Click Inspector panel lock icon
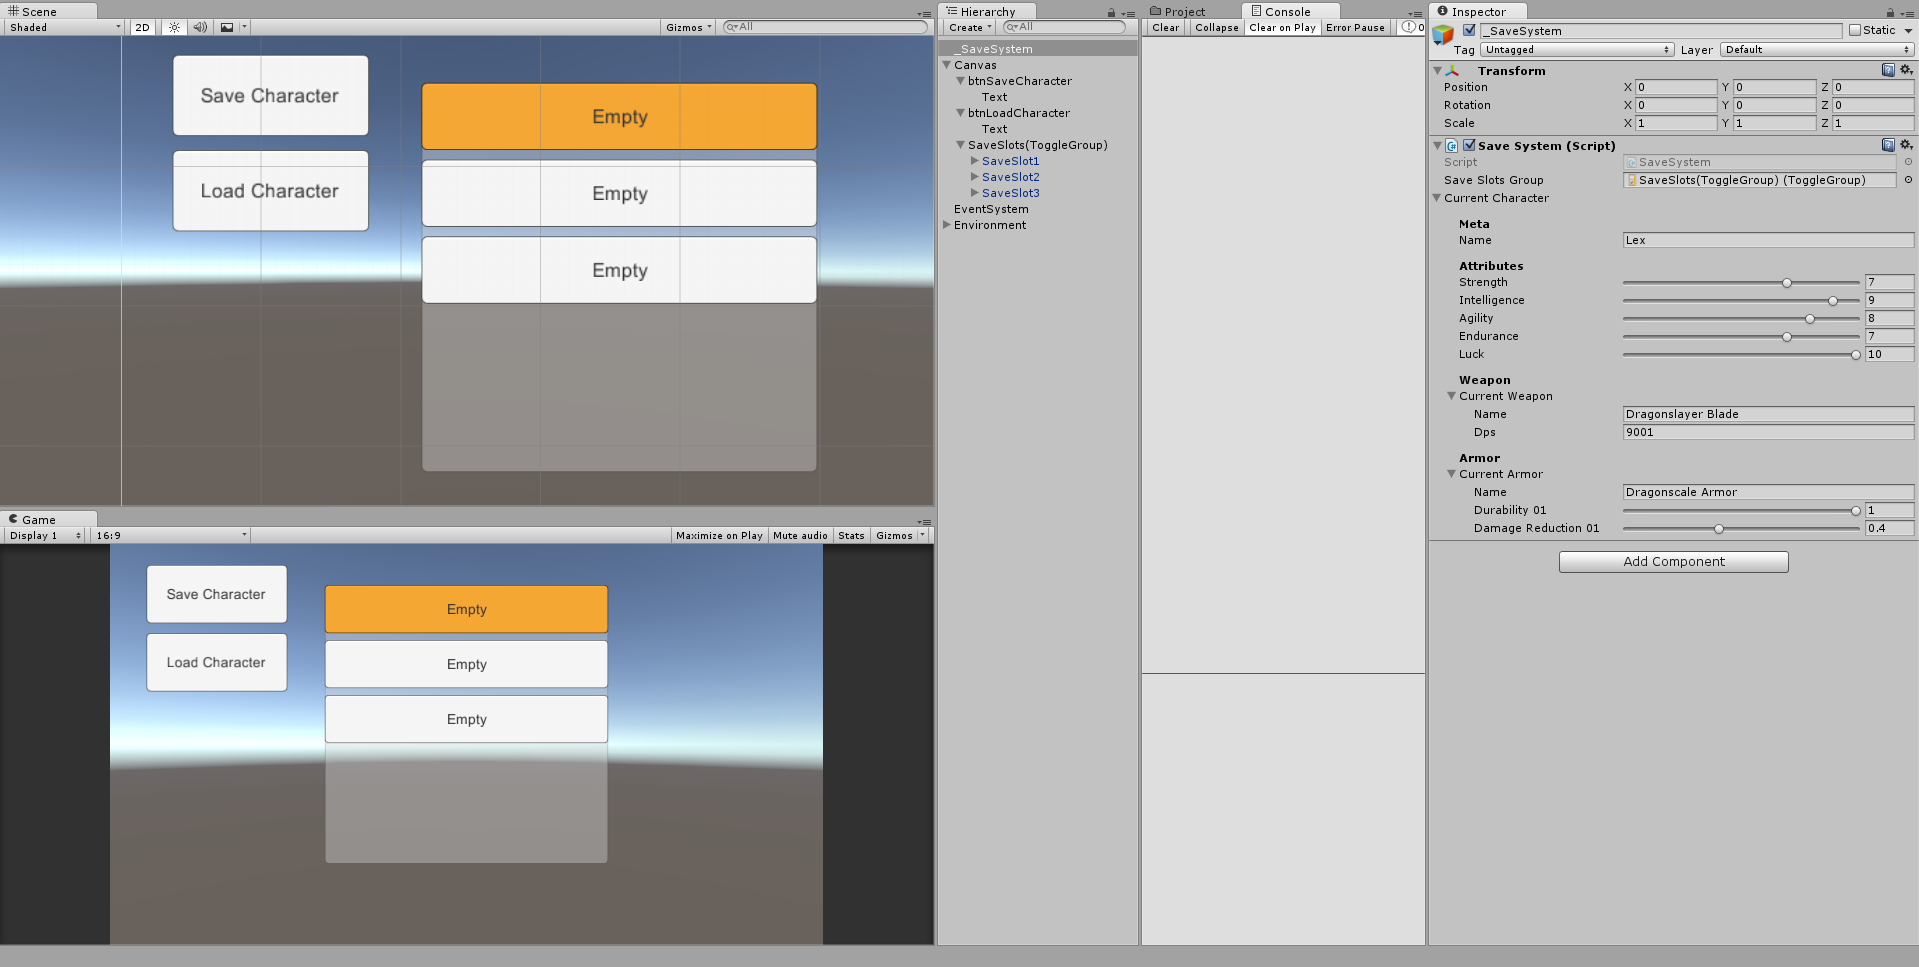 tap(1890, 13)
